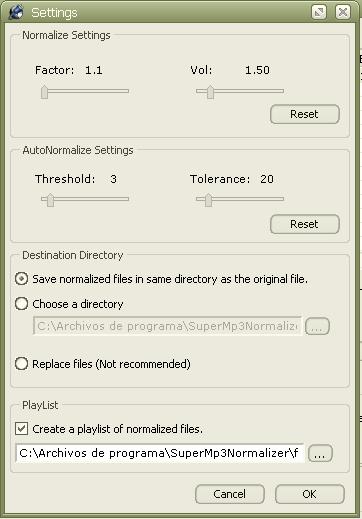Open browse dialog for playlist file path
This screenshot has height=519, width=362.
tap(320, 453)
